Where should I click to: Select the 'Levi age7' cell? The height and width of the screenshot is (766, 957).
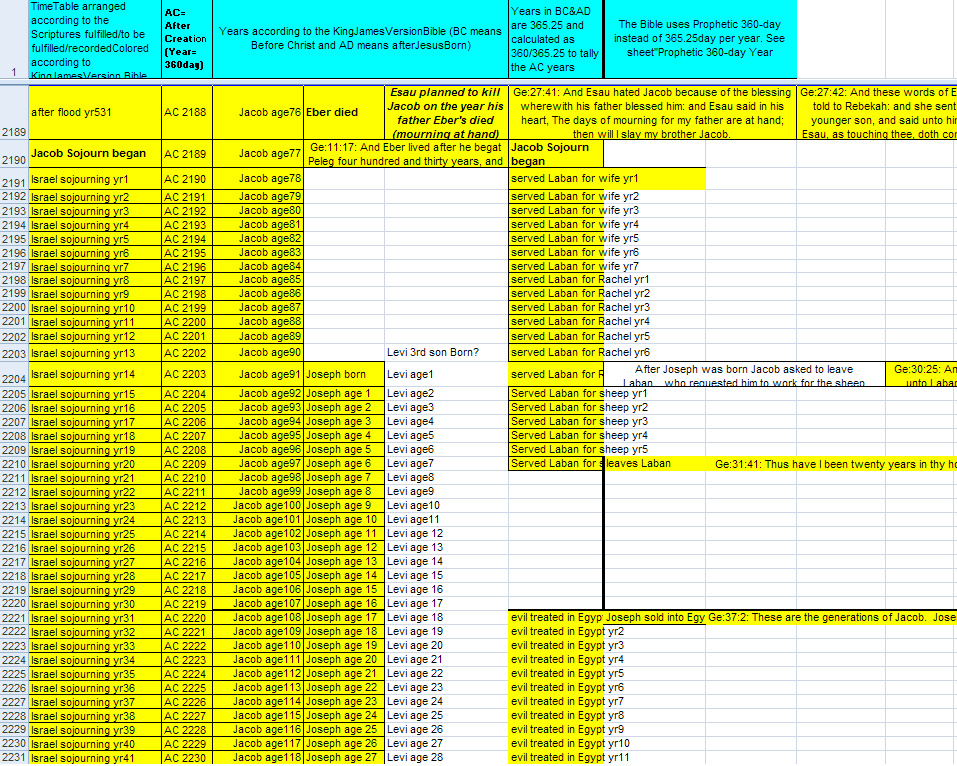(x=446, y=464)
